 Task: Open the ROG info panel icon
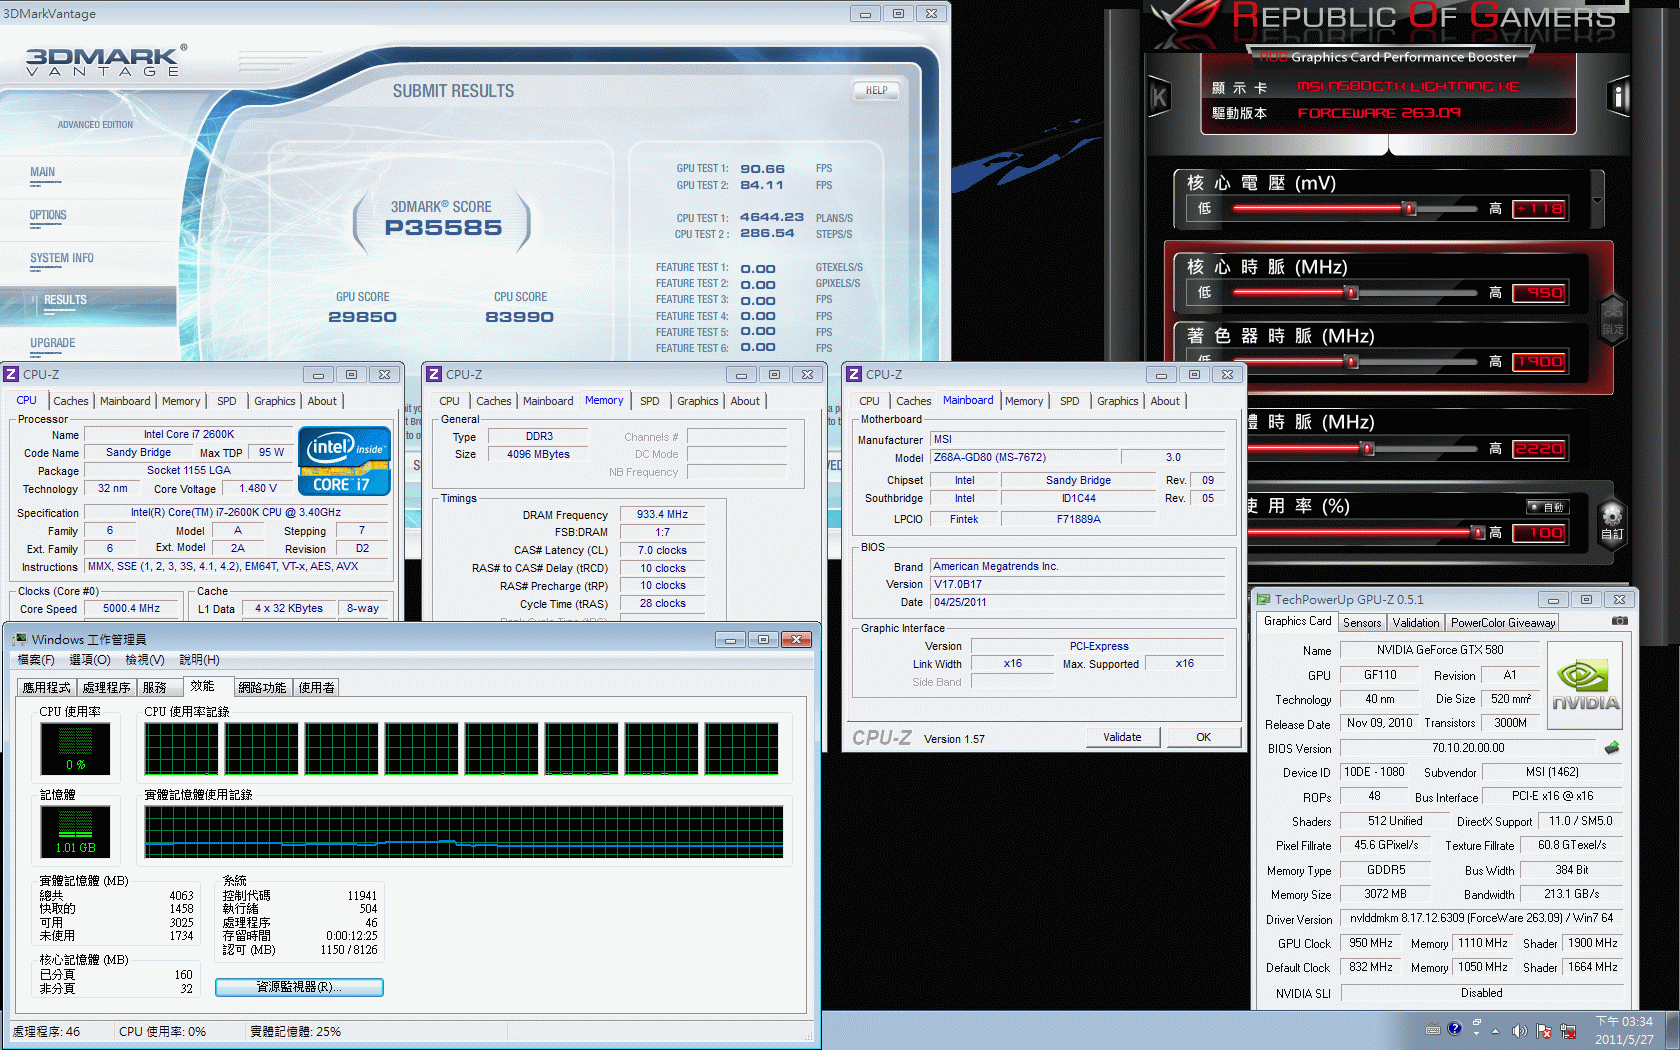click(1619, 97)
